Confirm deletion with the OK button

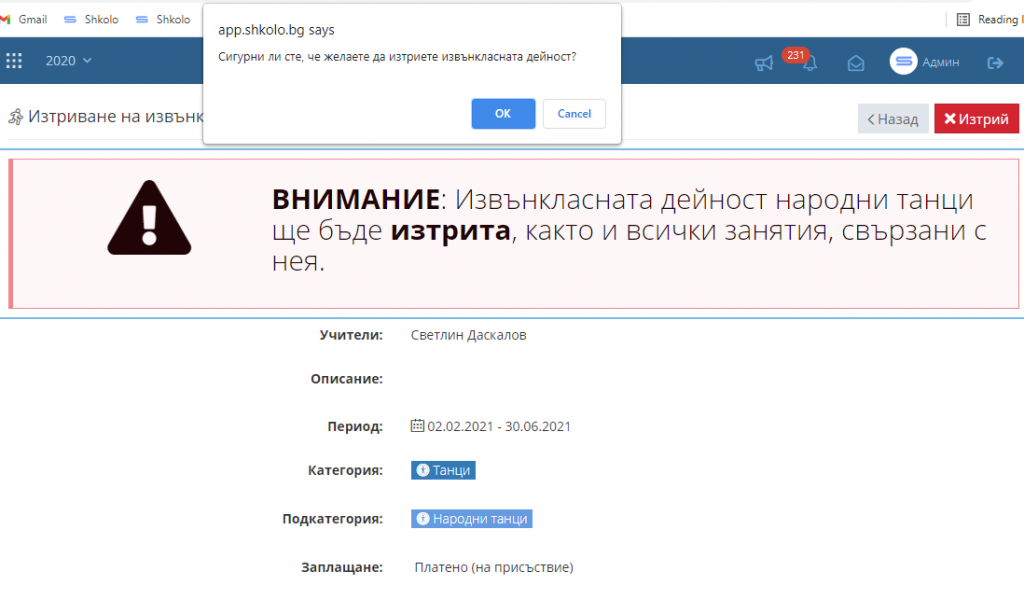pyautogui.click(x=503, y=114)
